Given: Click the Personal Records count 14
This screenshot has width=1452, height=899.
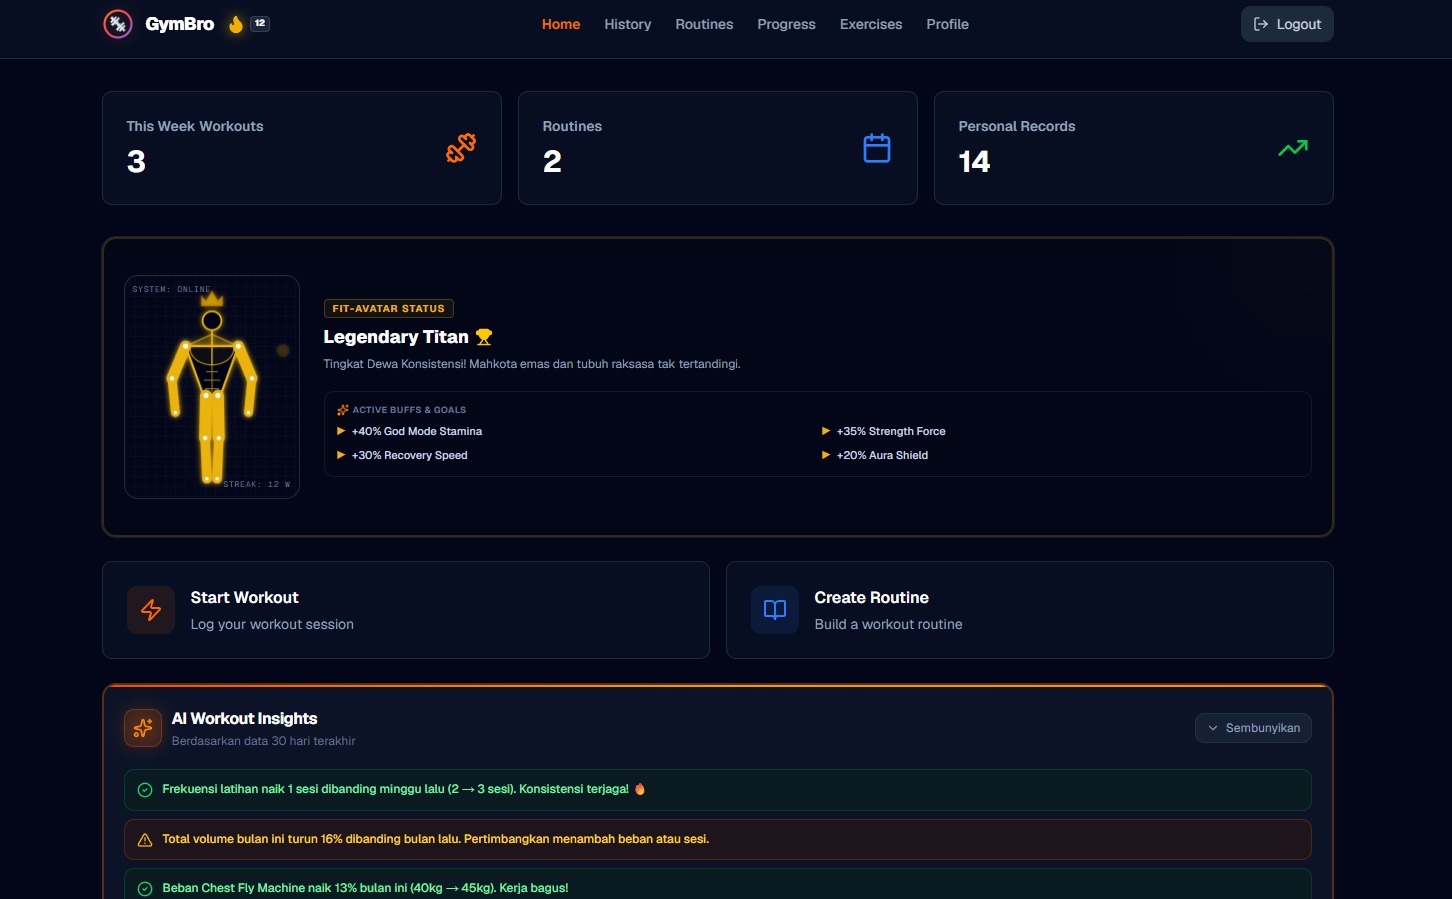Looking at the screenshot, I should [x=974, y=162].
